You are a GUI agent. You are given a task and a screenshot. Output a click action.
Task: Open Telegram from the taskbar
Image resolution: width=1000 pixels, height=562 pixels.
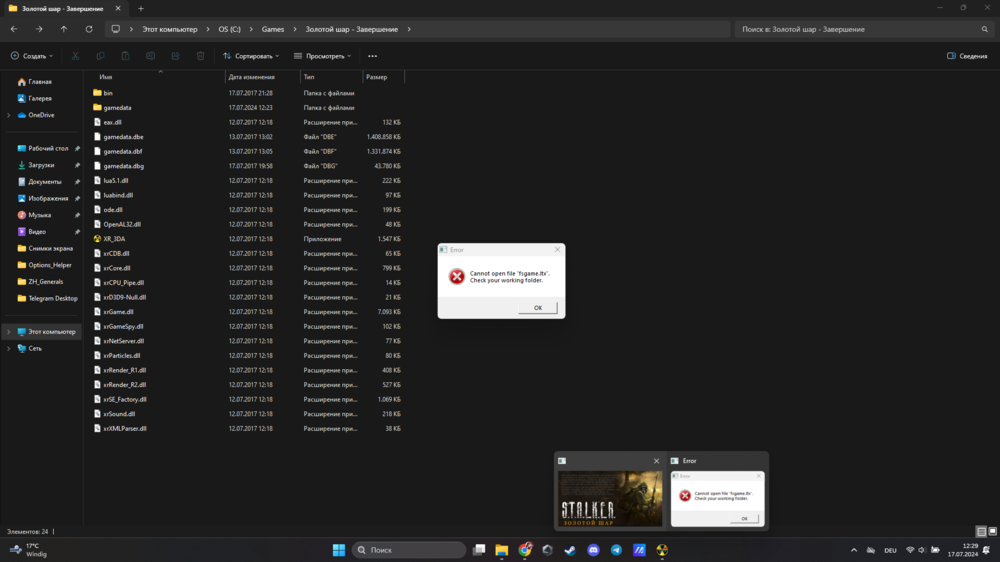click(x=616, y=550)
